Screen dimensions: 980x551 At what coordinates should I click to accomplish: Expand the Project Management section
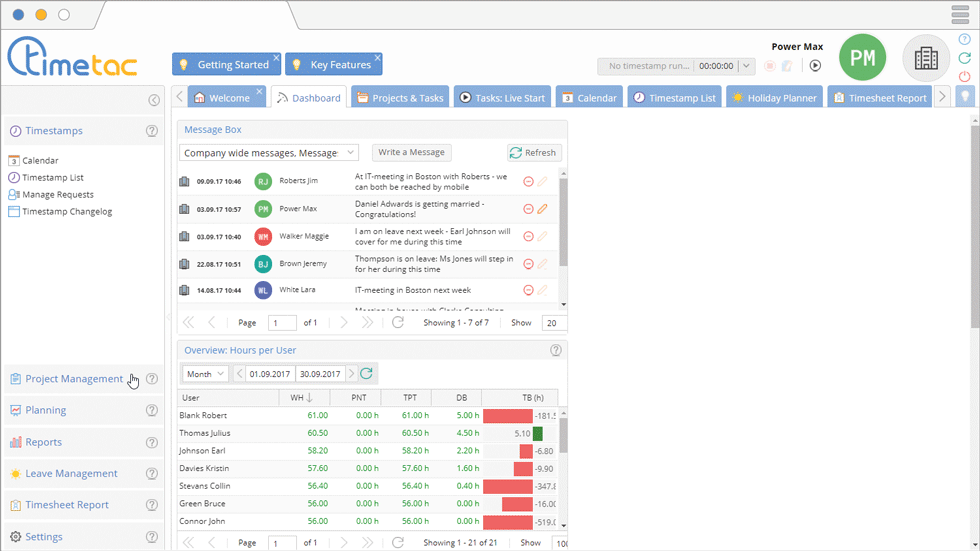[74, 379]
